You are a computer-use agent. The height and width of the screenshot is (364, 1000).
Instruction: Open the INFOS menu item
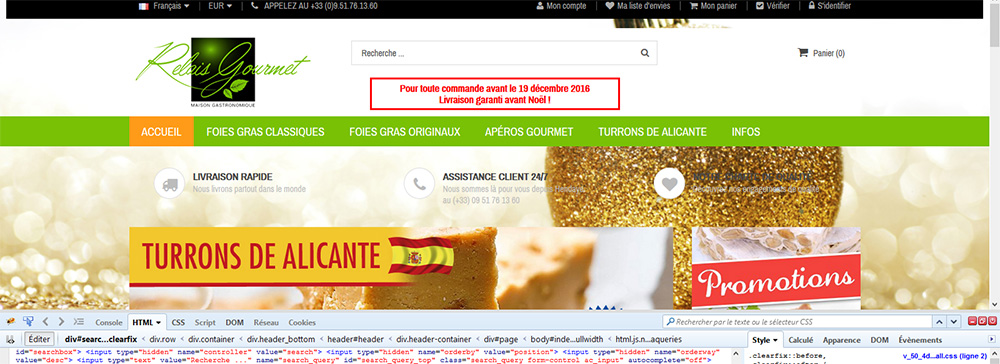coord(746,132)
